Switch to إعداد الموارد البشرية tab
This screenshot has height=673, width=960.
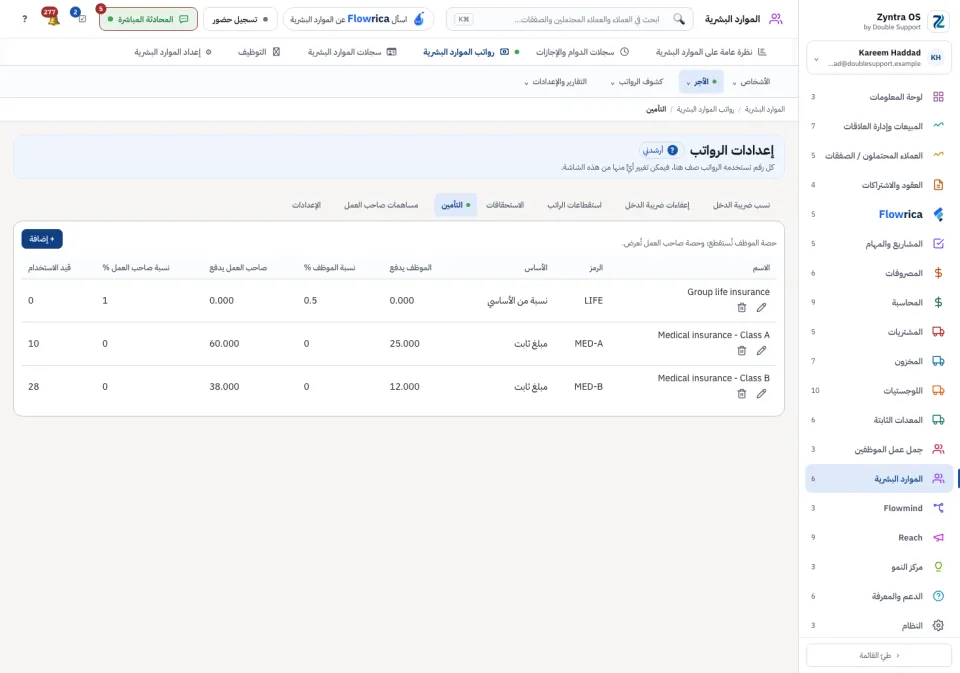pyautogui.click(x=173, y=52)
